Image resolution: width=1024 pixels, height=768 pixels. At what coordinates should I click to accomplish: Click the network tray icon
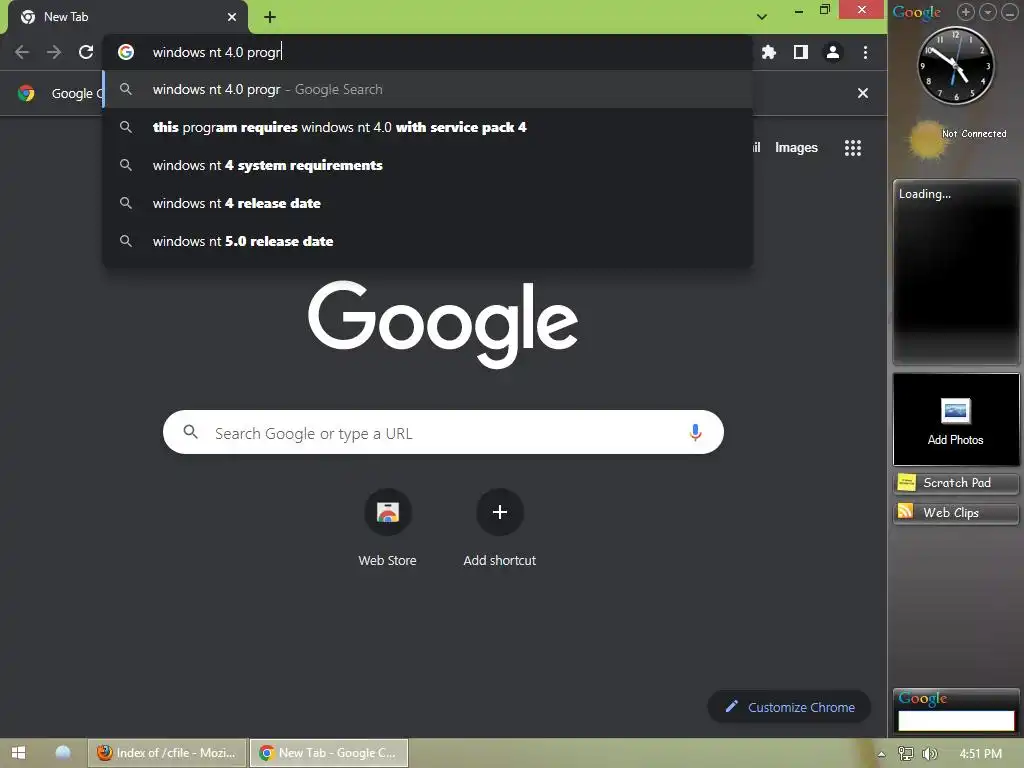tap(906, 754)
